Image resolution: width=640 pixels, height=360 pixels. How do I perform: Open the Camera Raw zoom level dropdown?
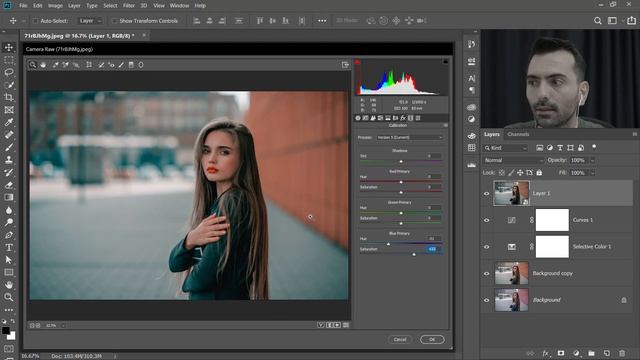point(63,325)
